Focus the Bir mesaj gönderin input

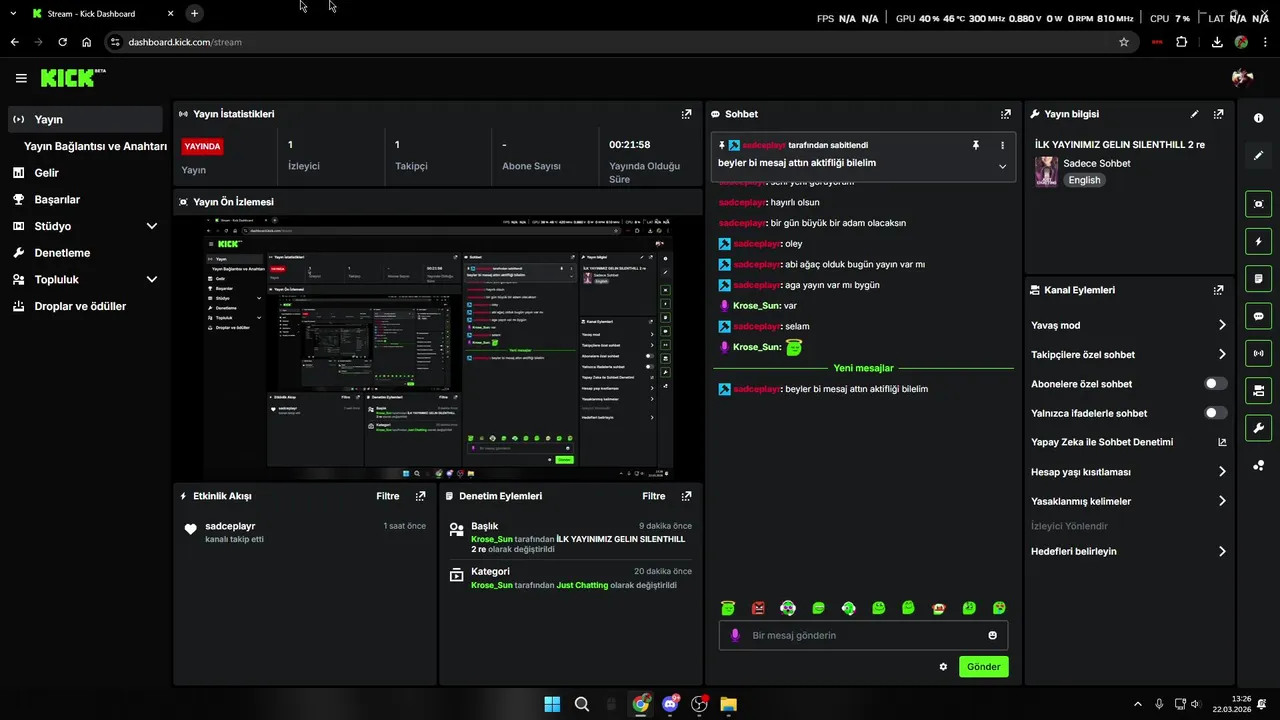864,635
